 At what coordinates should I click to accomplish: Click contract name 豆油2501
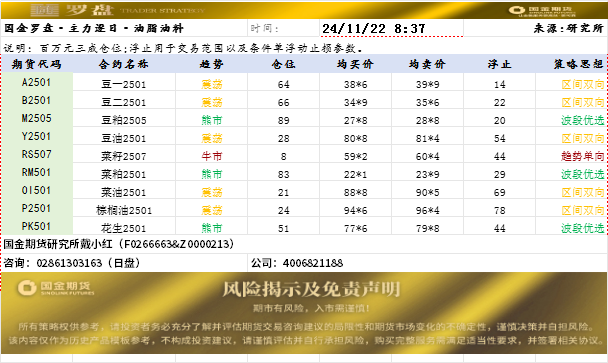tap(124, 138)
